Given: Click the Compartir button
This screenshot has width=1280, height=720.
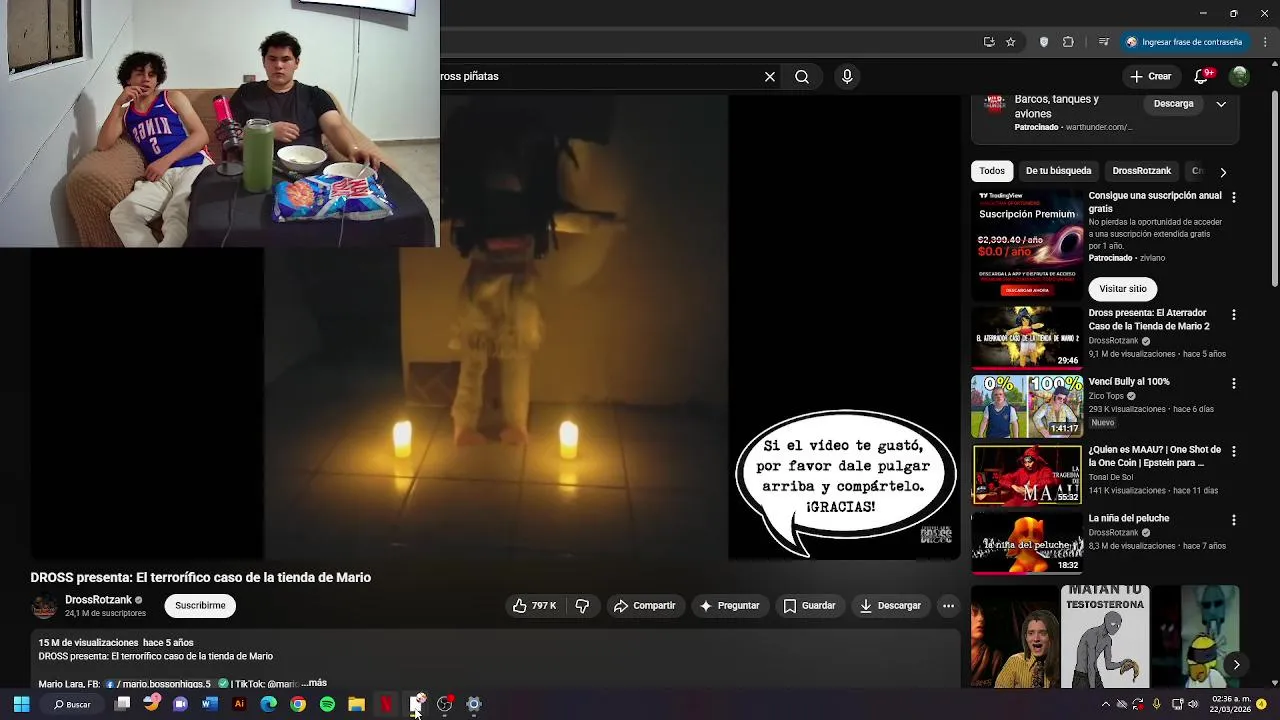Looking at the screenshot, I should pyautogui.click(x=644, y=606).
